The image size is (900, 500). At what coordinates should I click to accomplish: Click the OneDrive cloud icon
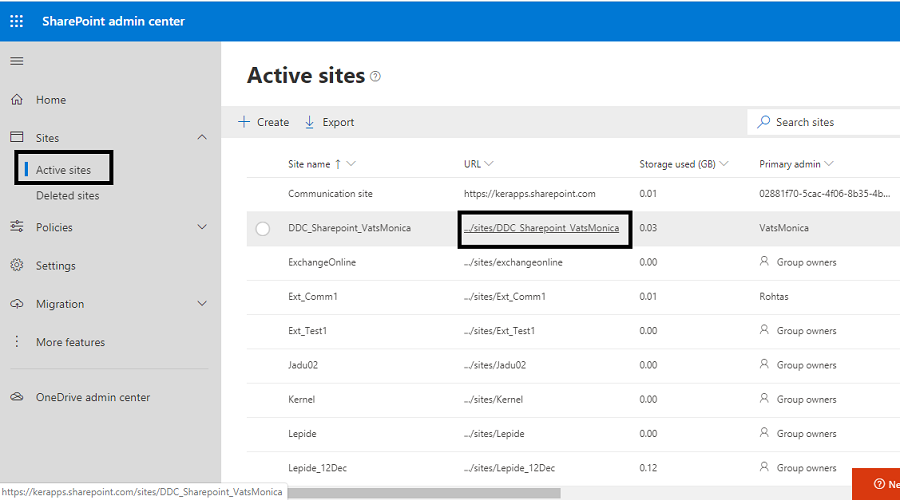(17, 397)
